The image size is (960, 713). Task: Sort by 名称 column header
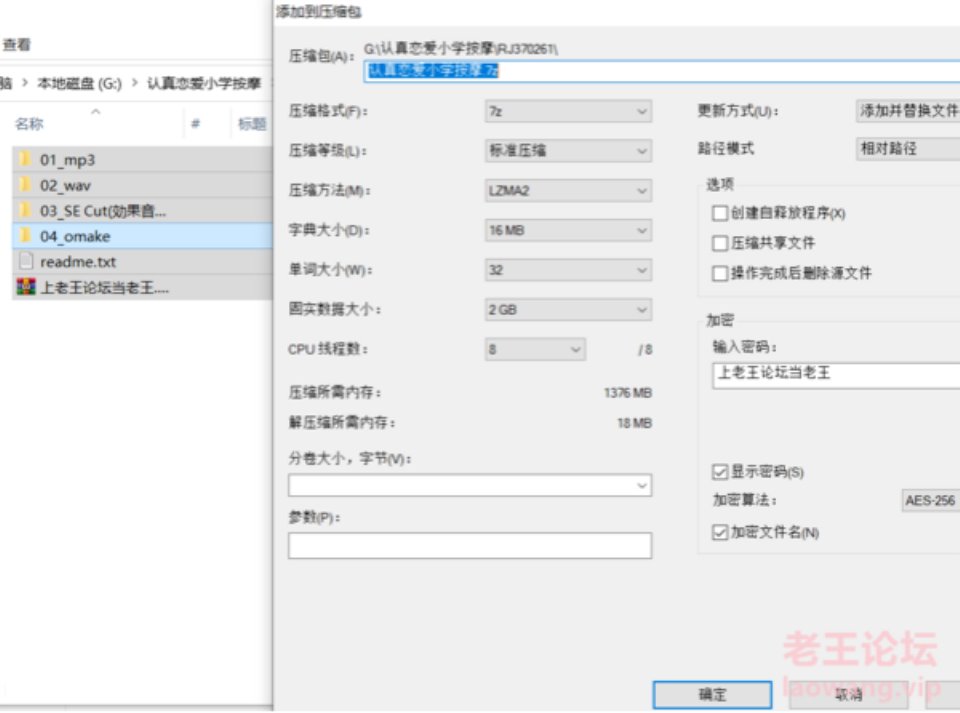[29, 124]
